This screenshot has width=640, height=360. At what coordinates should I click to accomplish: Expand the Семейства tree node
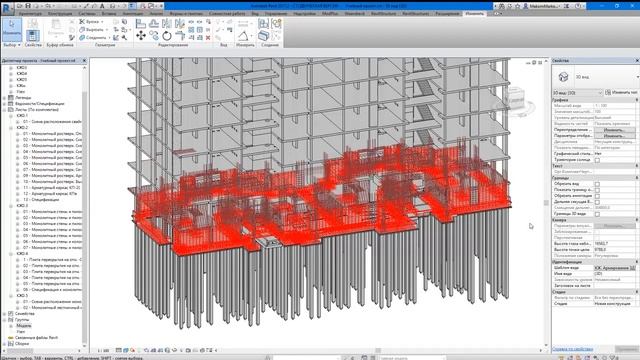[4, 314]
